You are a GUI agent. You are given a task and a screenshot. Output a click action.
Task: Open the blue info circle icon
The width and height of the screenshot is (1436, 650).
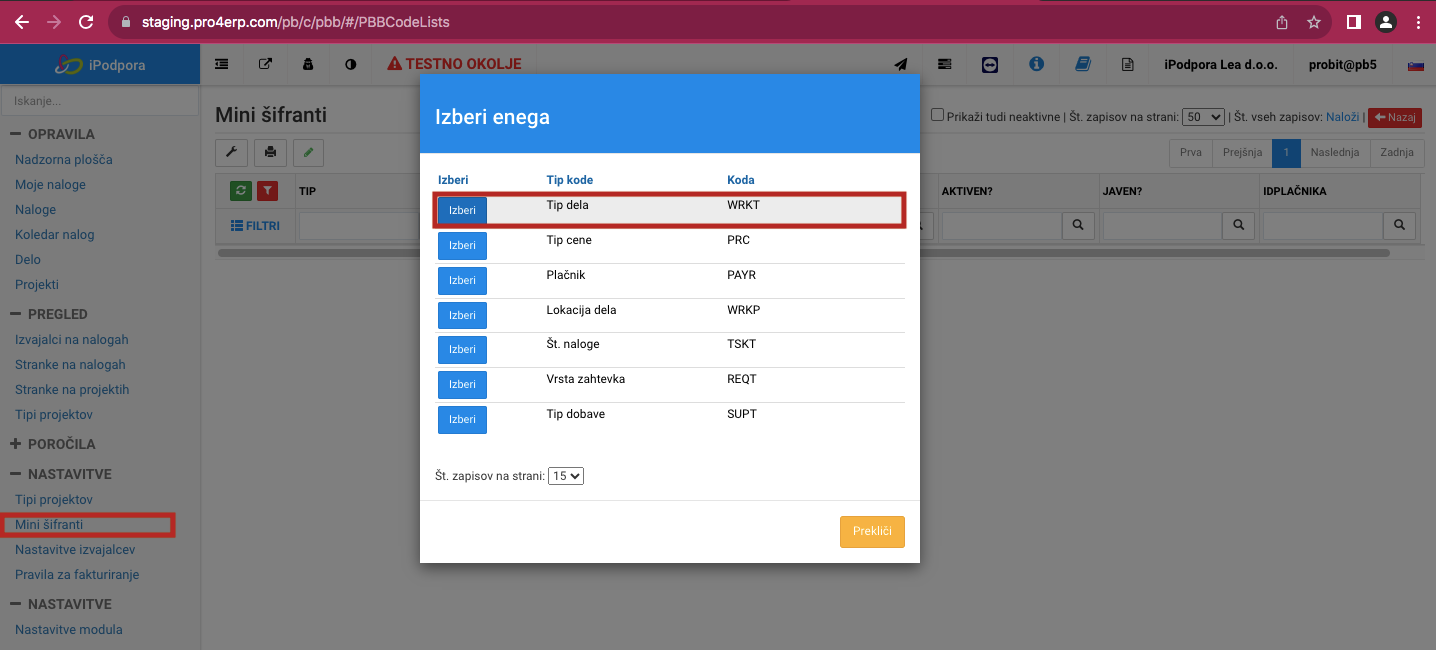click(1036, 64)
